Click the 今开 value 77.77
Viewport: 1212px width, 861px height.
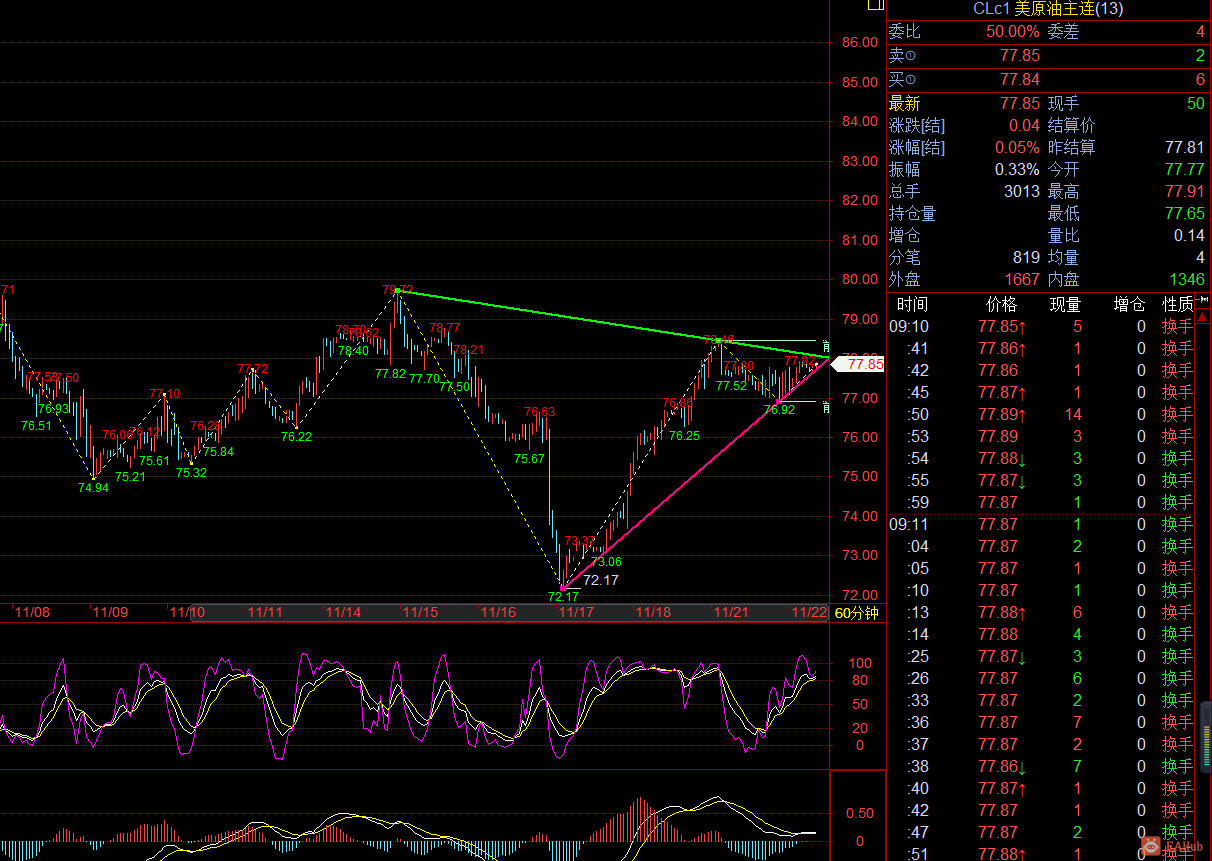(x=1186, y=170)
